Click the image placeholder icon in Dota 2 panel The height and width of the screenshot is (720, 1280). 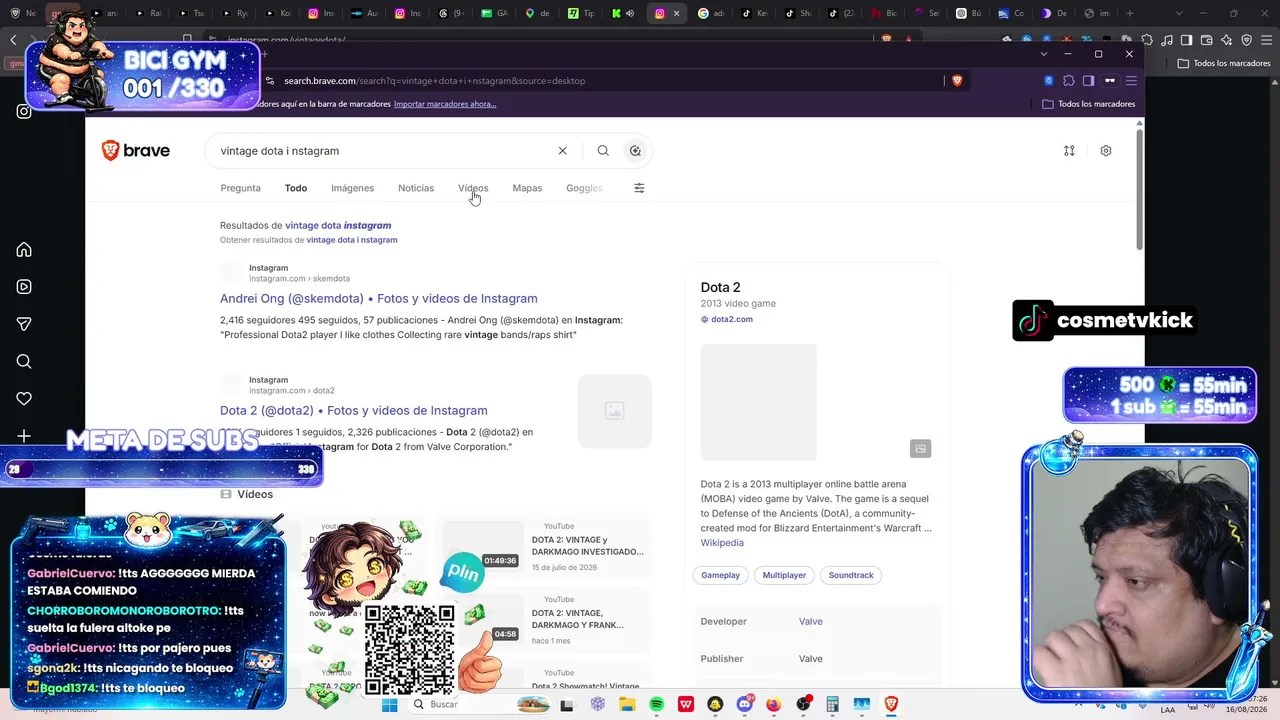coord(921,449)
